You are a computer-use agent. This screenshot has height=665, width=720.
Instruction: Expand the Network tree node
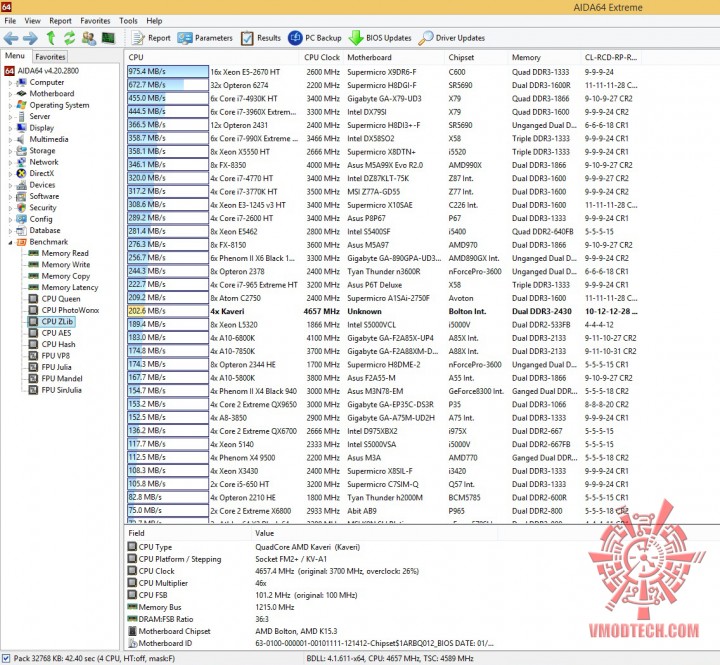[11, 163]
